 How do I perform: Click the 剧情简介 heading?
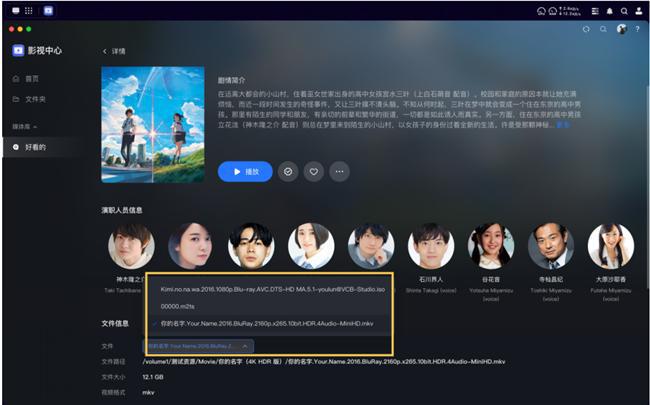[231, 80]
